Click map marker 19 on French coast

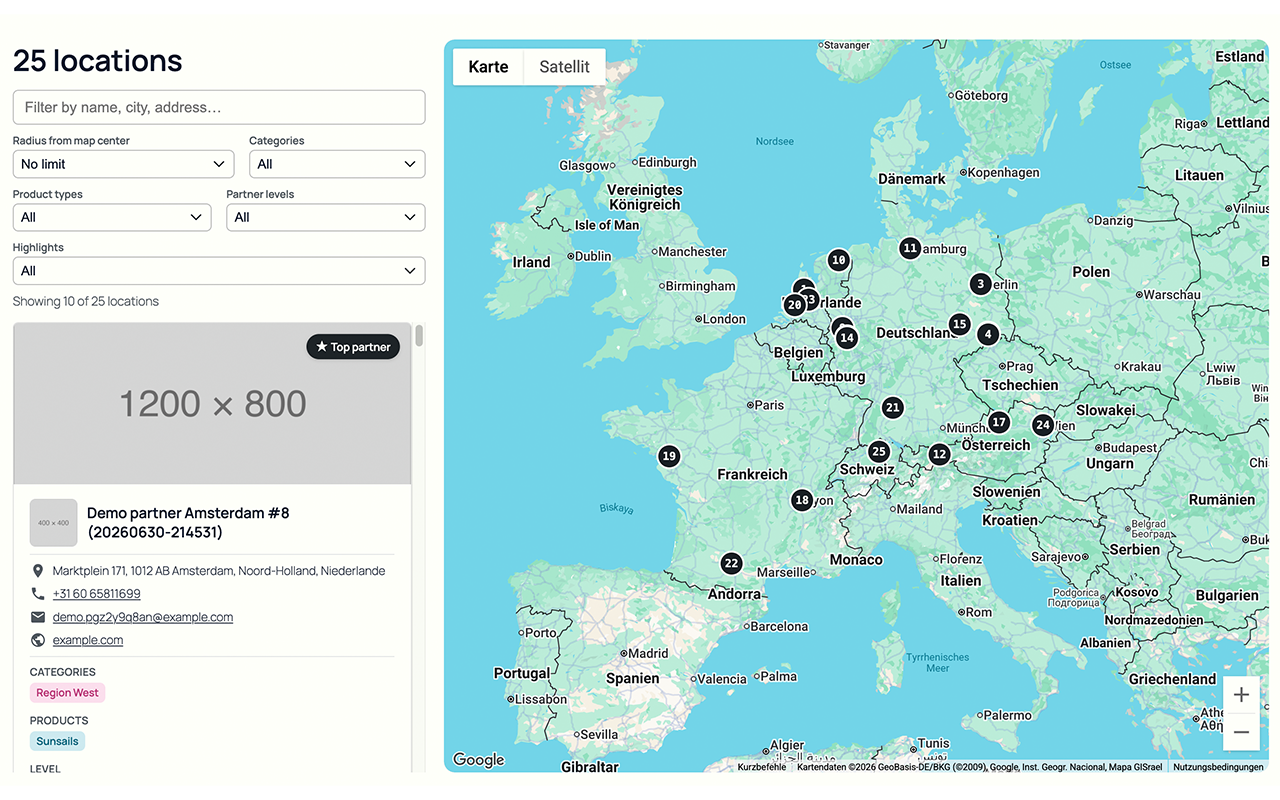[669, 456]
